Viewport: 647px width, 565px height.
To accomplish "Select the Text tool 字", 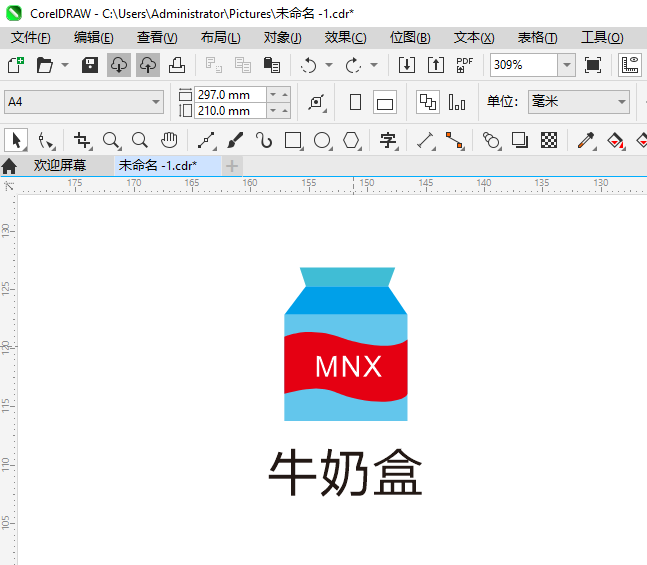I will (388, 141).
